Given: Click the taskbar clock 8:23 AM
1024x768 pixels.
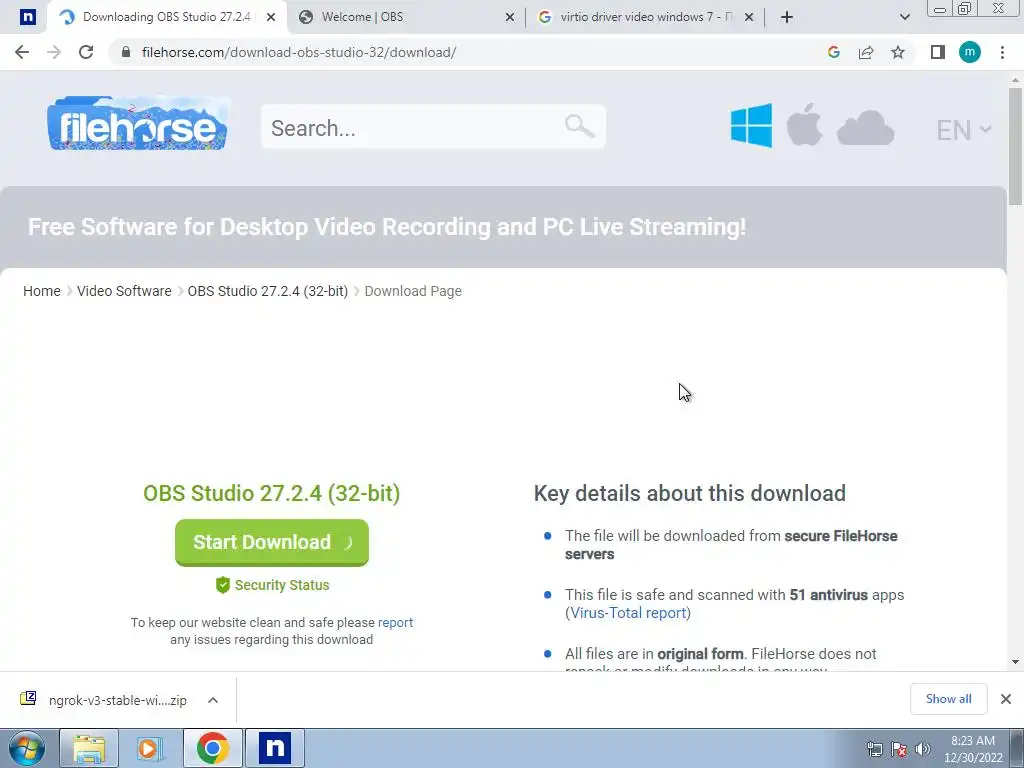Looking at the screenshot, I should (x=972, y=749).
